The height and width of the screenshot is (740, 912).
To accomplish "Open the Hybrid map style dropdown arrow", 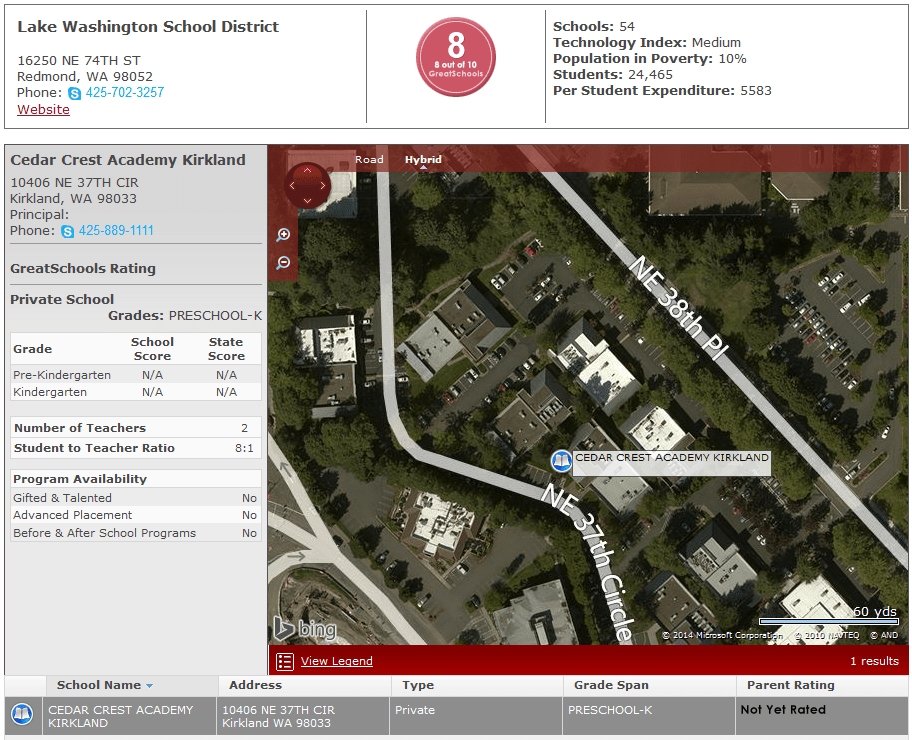I will point(423,168).
